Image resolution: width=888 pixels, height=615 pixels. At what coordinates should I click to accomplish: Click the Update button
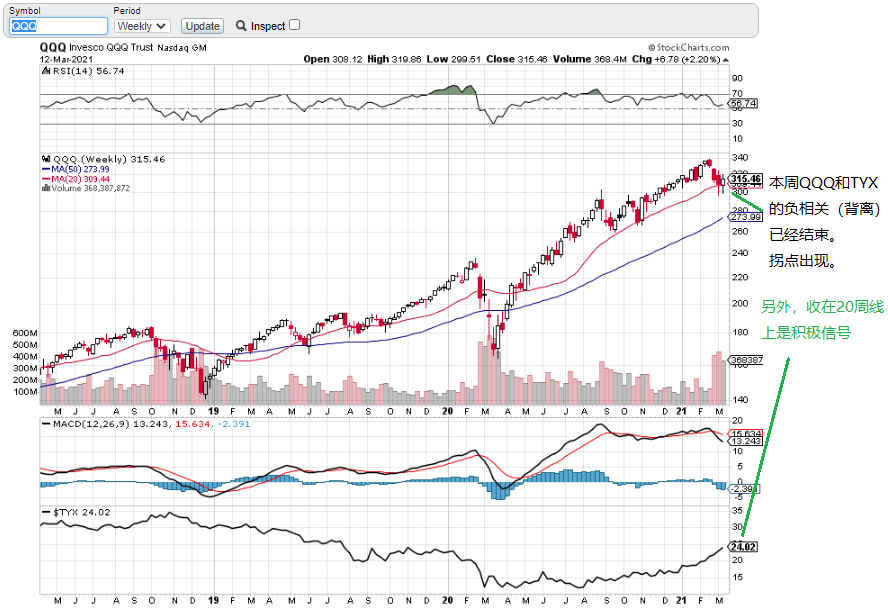click(x=202, y=26)
